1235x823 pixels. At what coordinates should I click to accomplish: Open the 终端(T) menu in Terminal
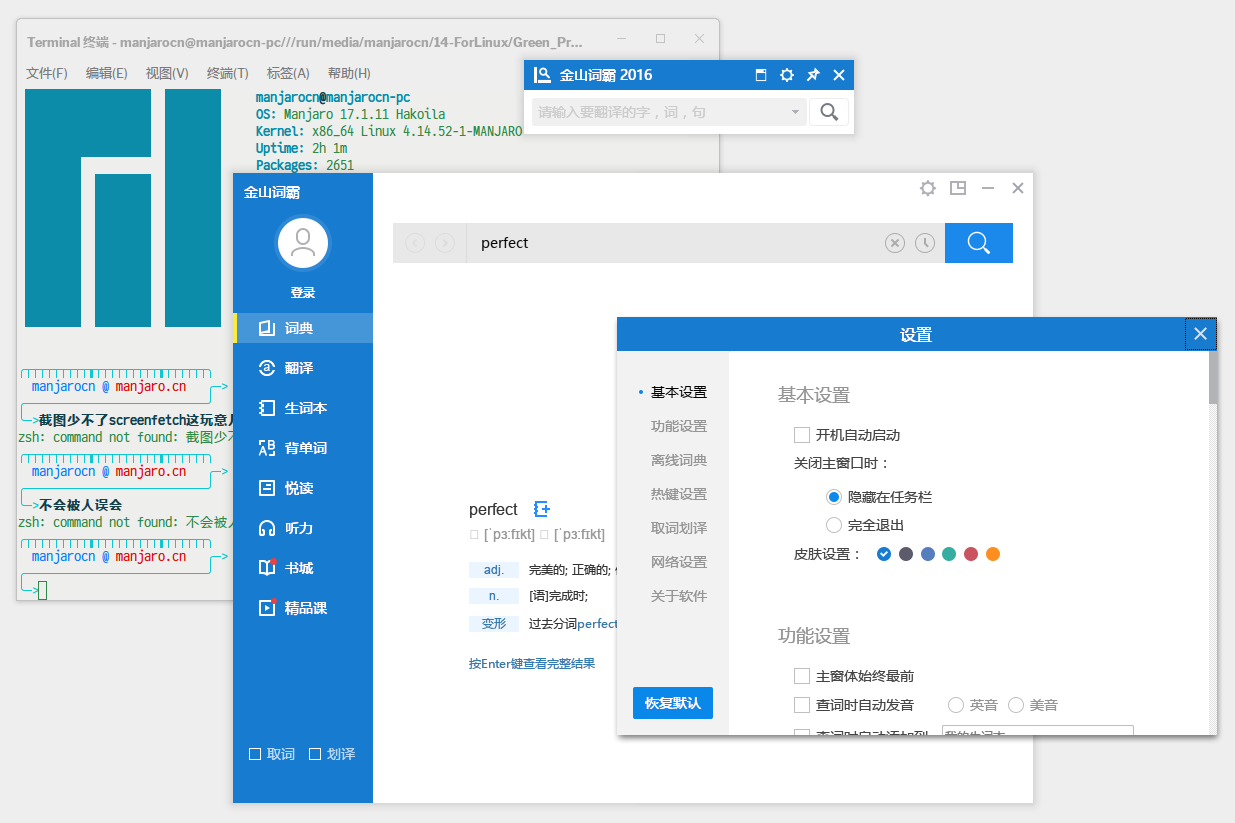coord(228,73)
